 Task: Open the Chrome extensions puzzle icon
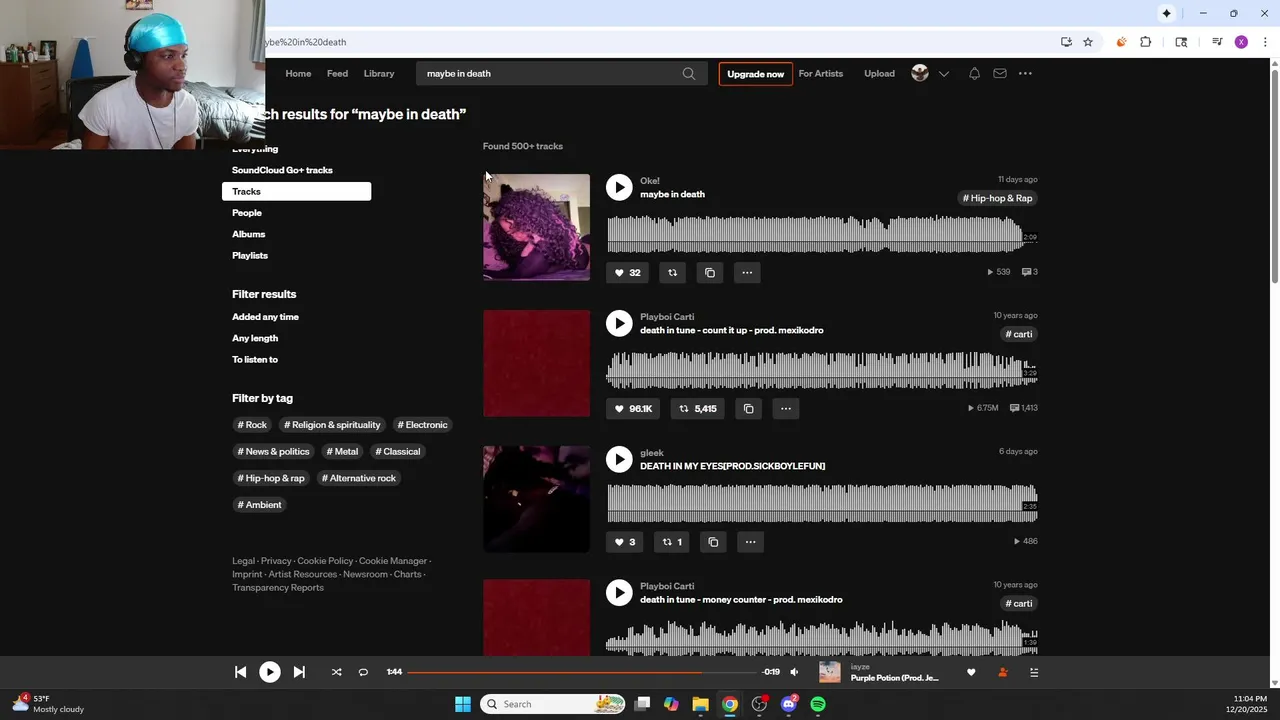pyautogui.click(x=1146, y=42)
